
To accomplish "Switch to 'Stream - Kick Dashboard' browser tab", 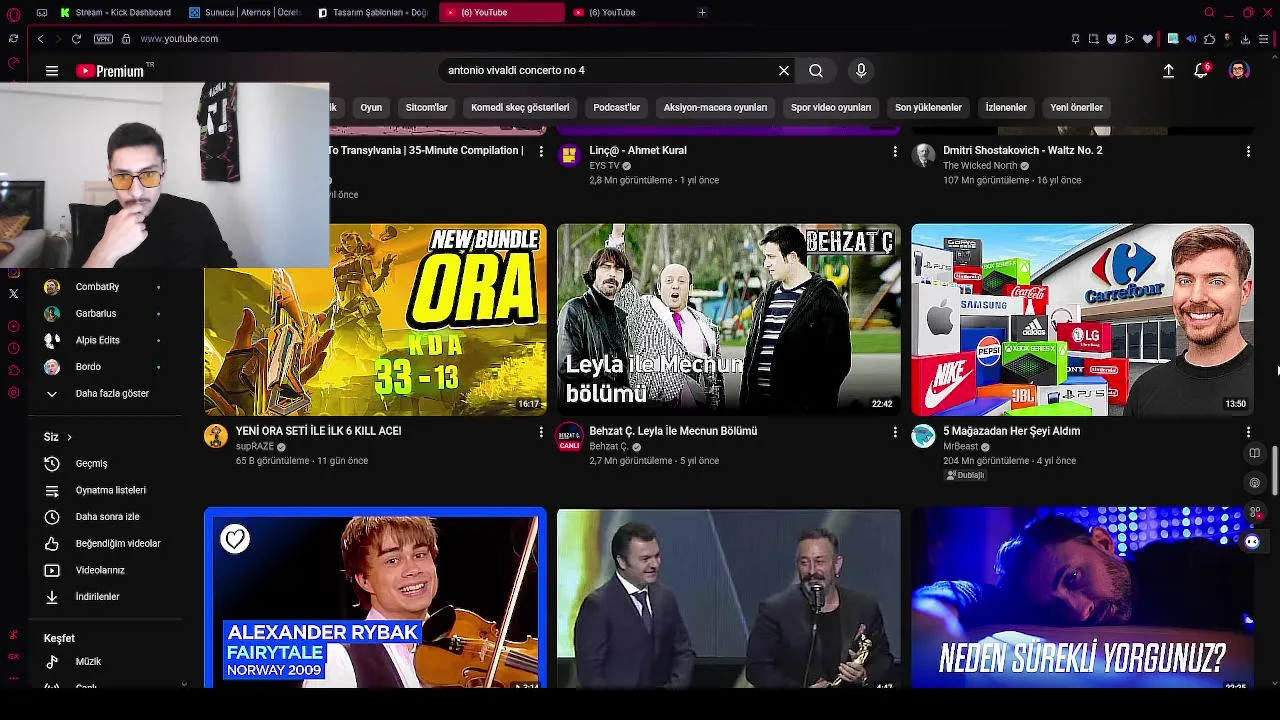I will point(116,12).
